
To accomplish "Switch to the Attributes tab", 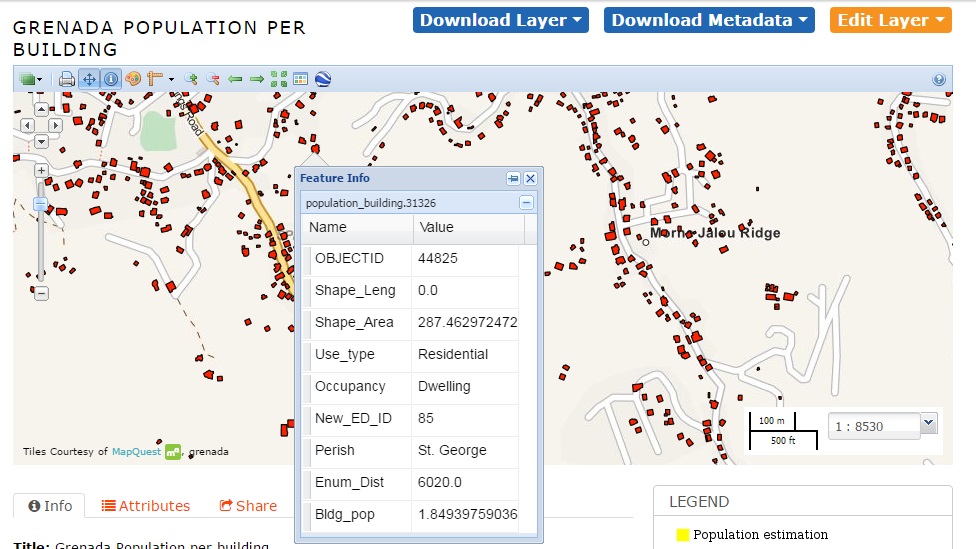I will 146,506.
